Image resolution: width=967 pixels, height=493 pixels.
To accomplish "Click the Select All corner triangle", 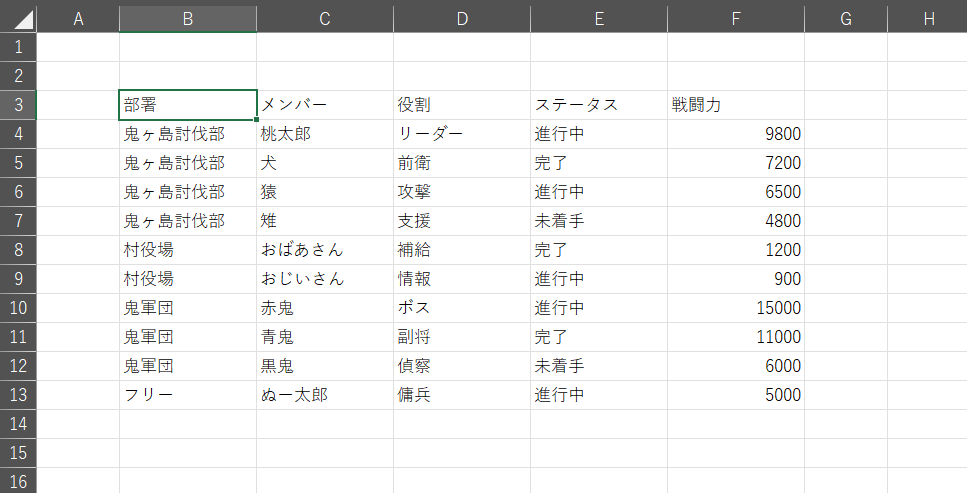I will coord(18,18).
